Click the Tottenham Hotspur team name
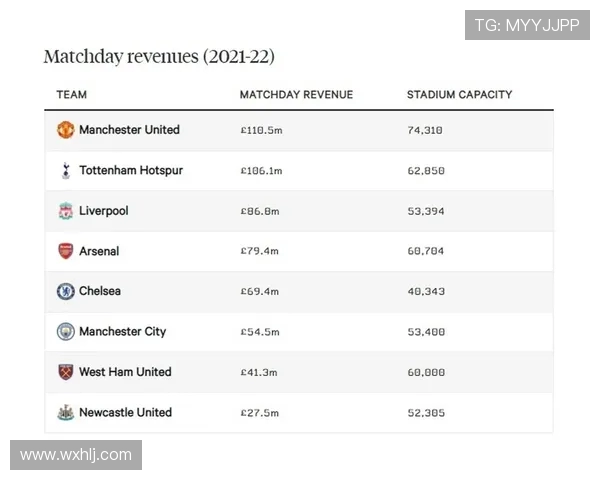600x480 pixels. (x=131, y=170)
